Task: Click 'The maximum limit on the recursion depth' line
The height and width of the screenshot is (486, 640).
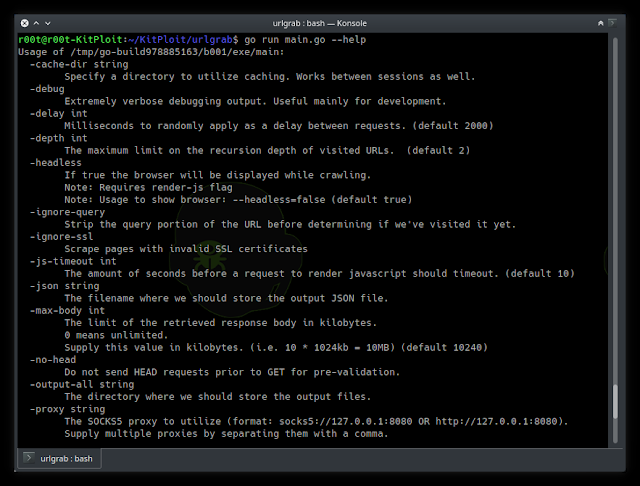Action: (x=267, y=150)
